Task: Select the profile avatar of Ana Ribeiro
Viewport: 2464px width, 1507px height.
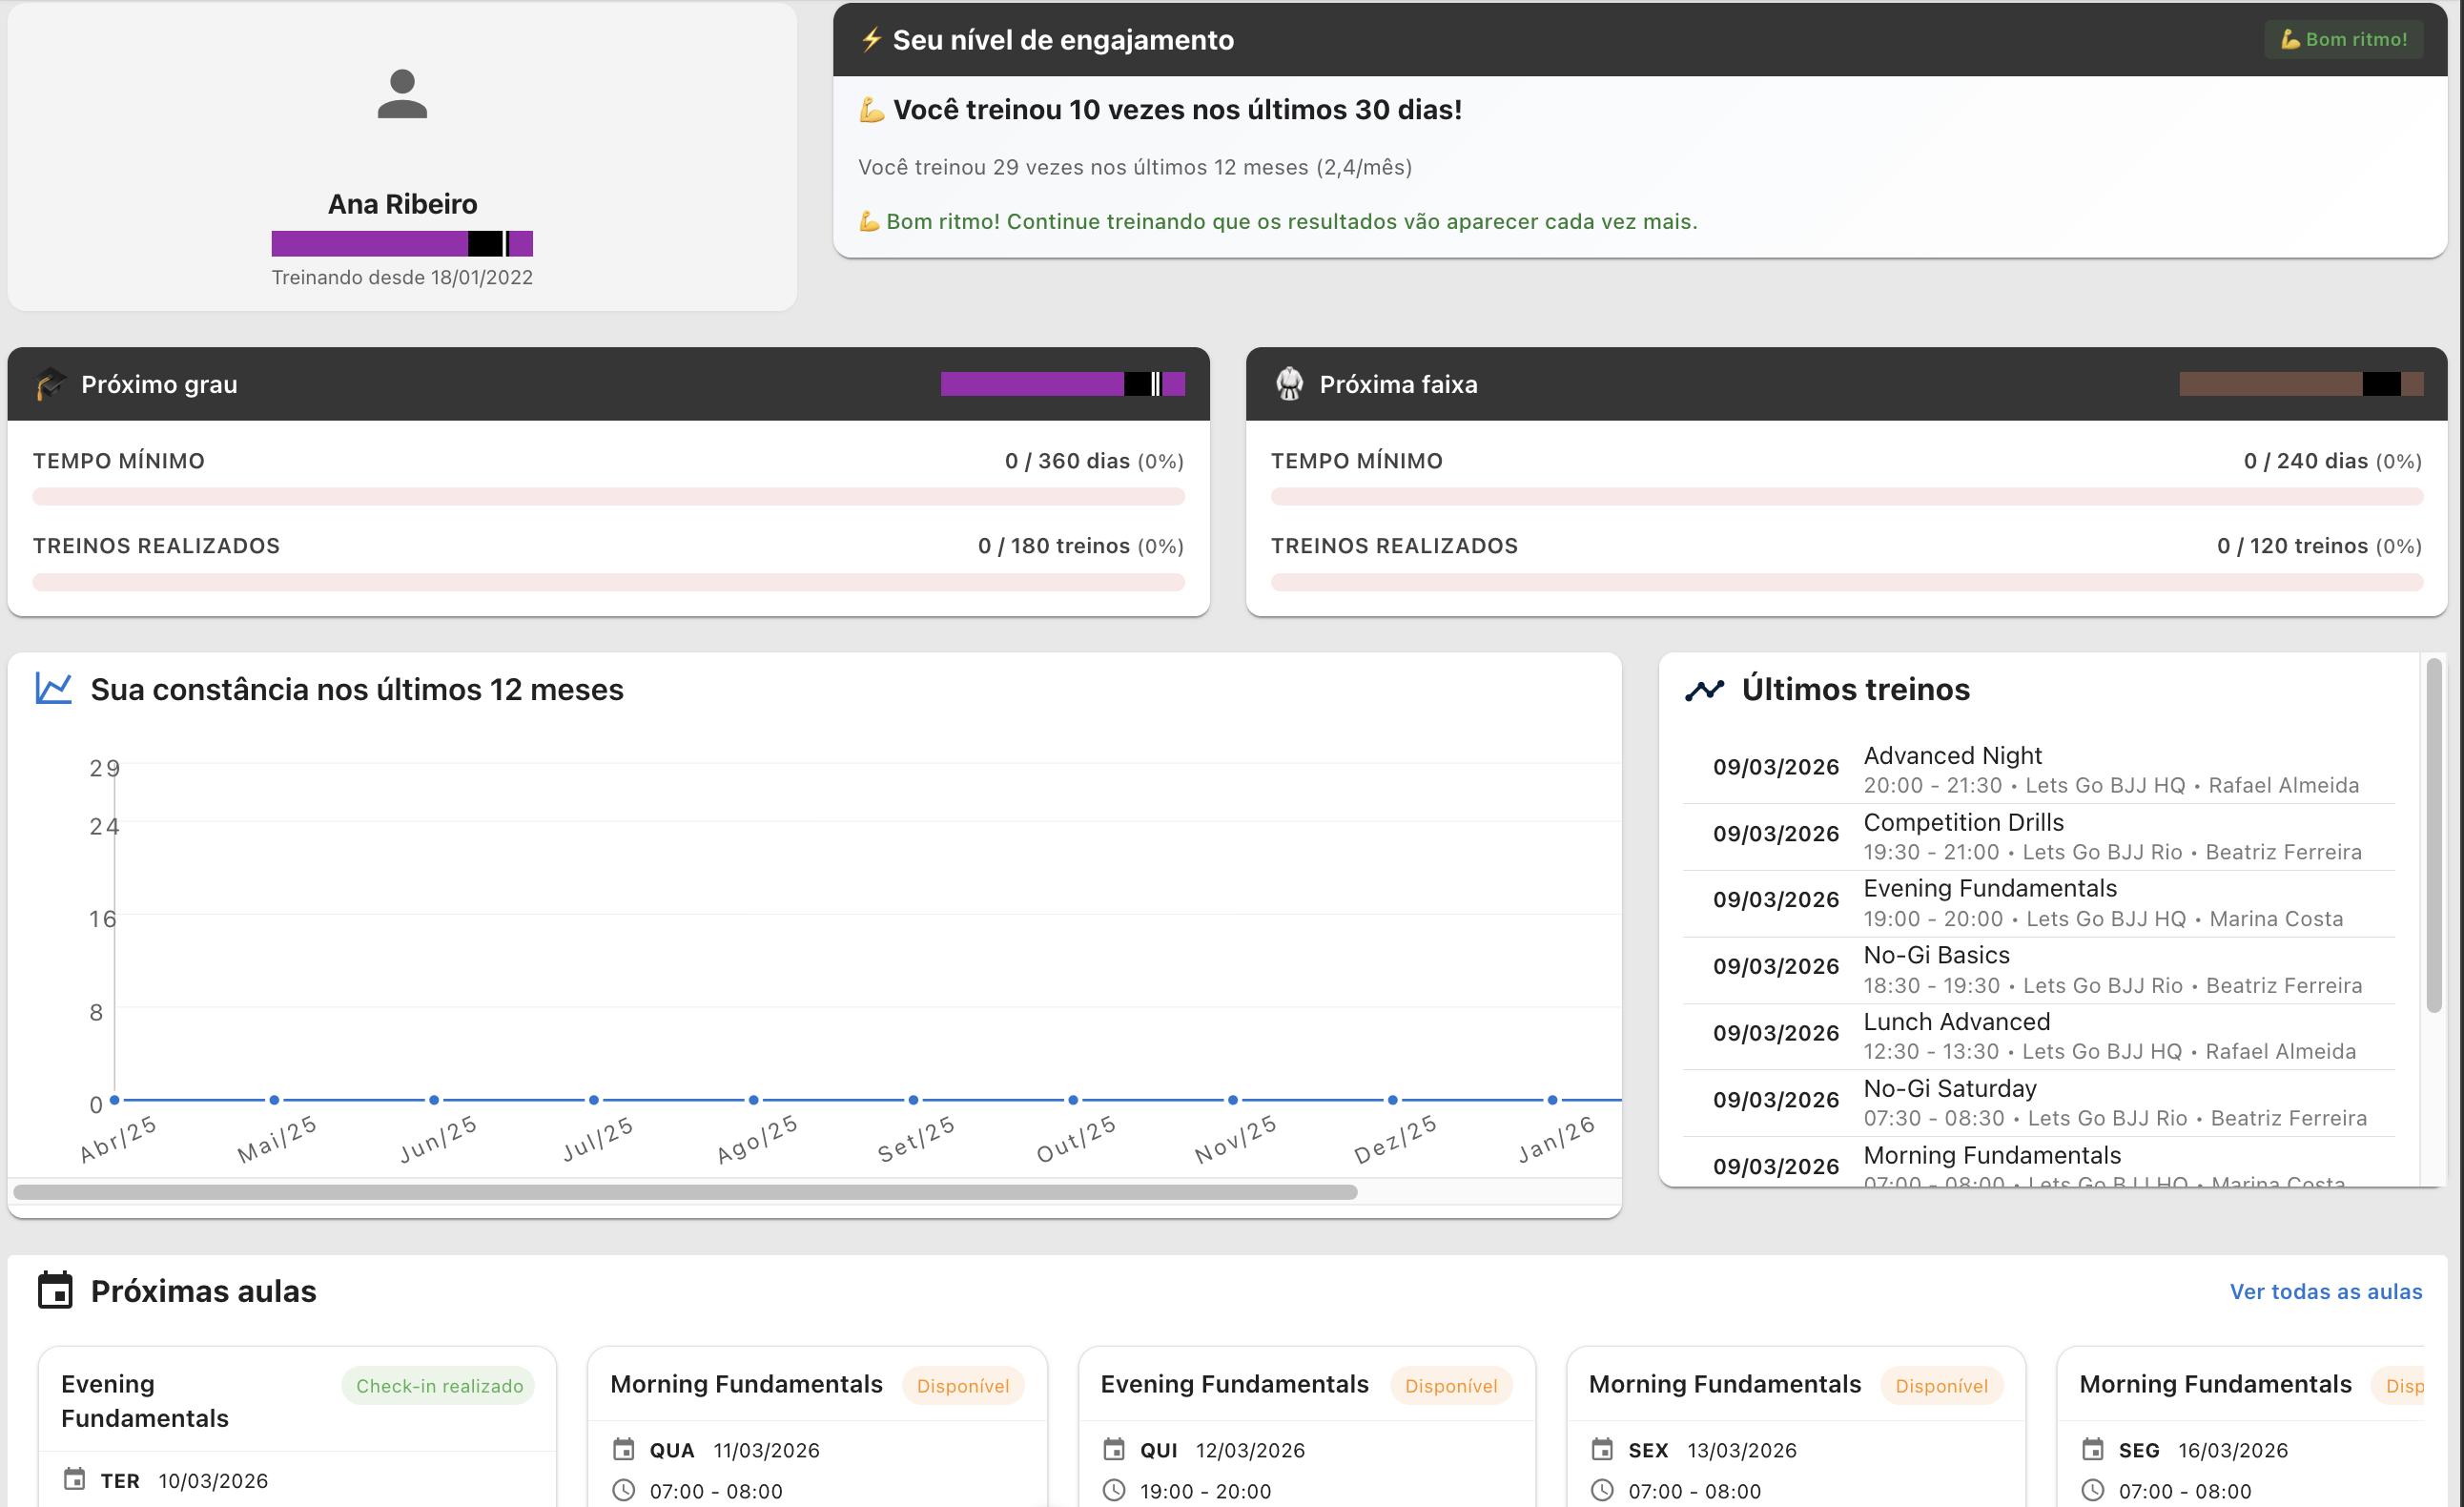Action: click(x=402, y=97)
